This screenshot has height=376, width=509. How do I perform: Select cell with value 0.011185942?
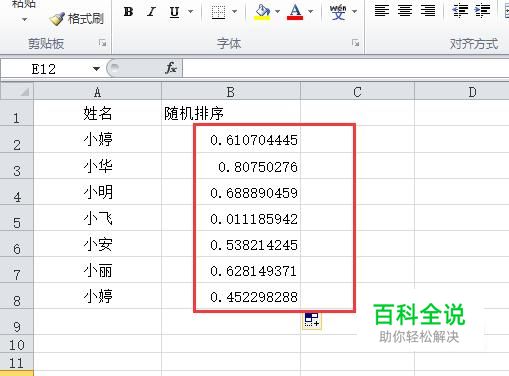point(231,218)
